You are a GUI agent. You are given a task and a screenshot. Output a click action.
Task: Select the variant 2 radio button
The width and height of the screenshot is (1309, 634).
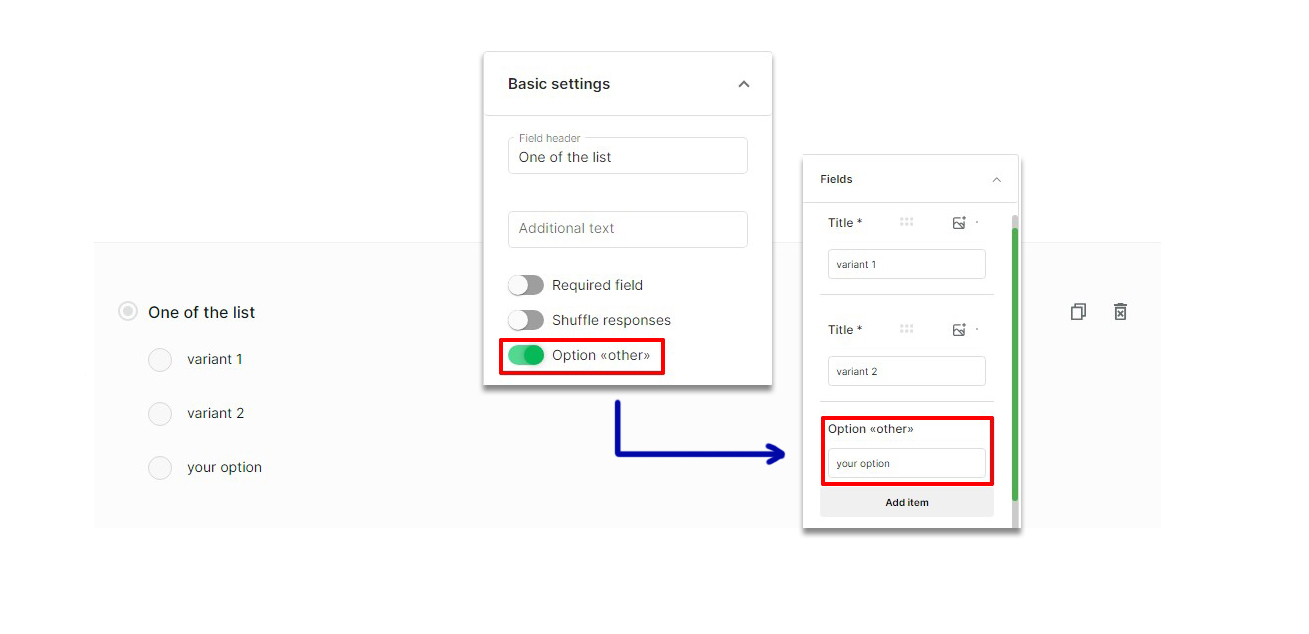coord(160,413)
